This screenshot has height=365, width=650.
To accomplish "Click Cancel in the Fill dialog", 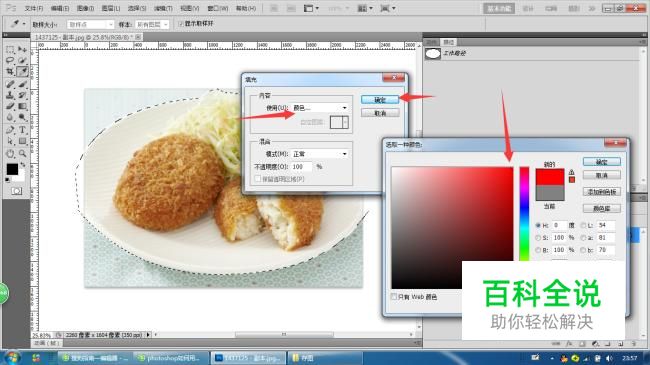I will click(x=380, y=113).
